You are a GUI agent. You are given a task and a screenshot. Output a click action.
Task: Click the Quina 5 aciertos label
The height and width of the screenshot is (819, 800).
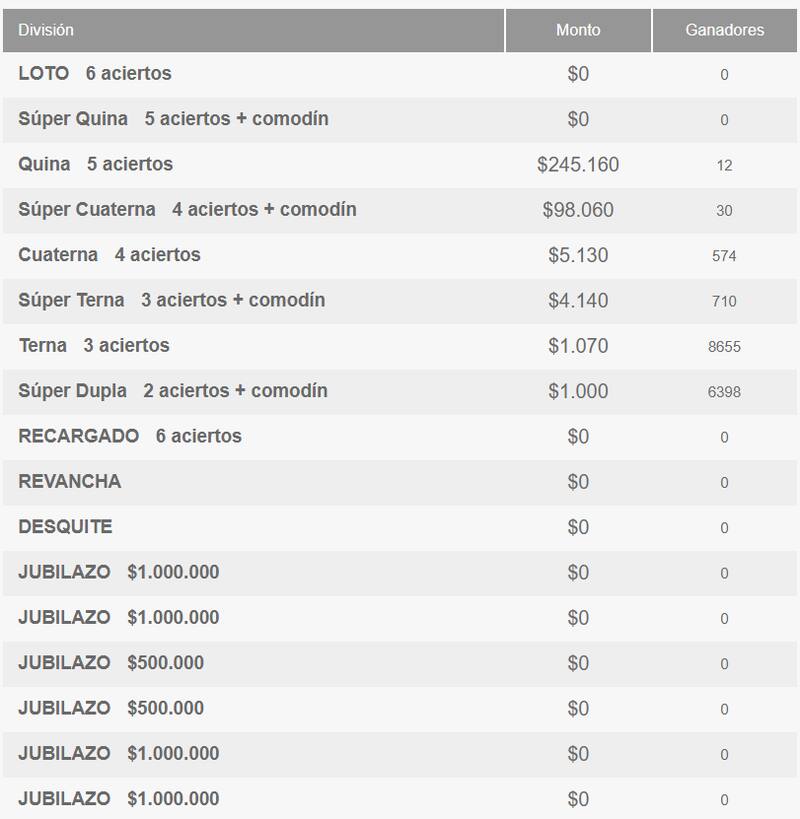pyautogui.click(x=96, y=164)
